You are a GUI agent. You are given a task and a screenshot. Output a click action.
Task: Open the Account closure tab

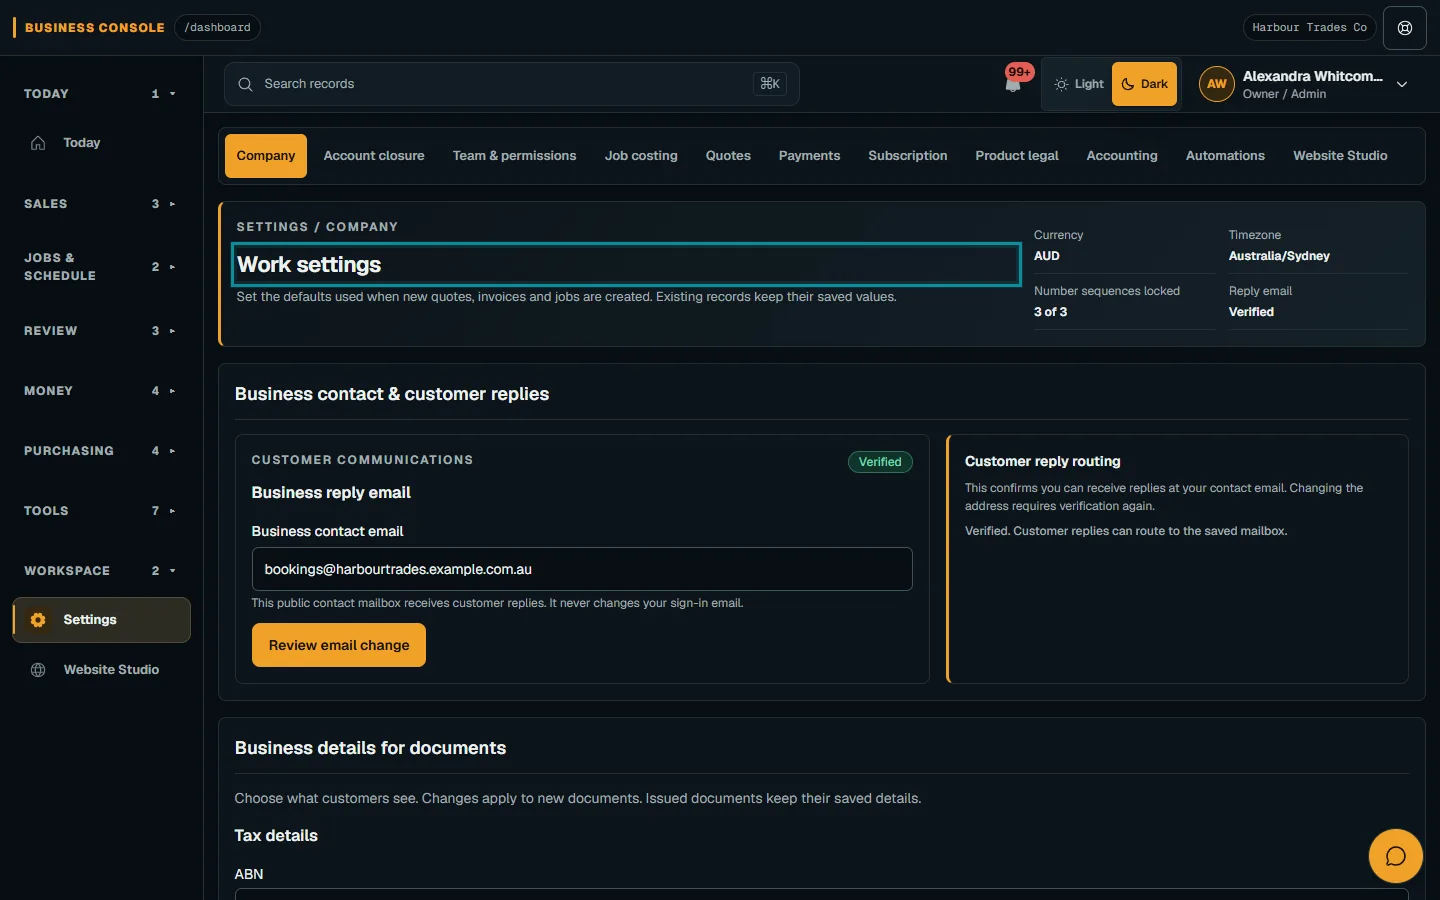coord(374,156)
